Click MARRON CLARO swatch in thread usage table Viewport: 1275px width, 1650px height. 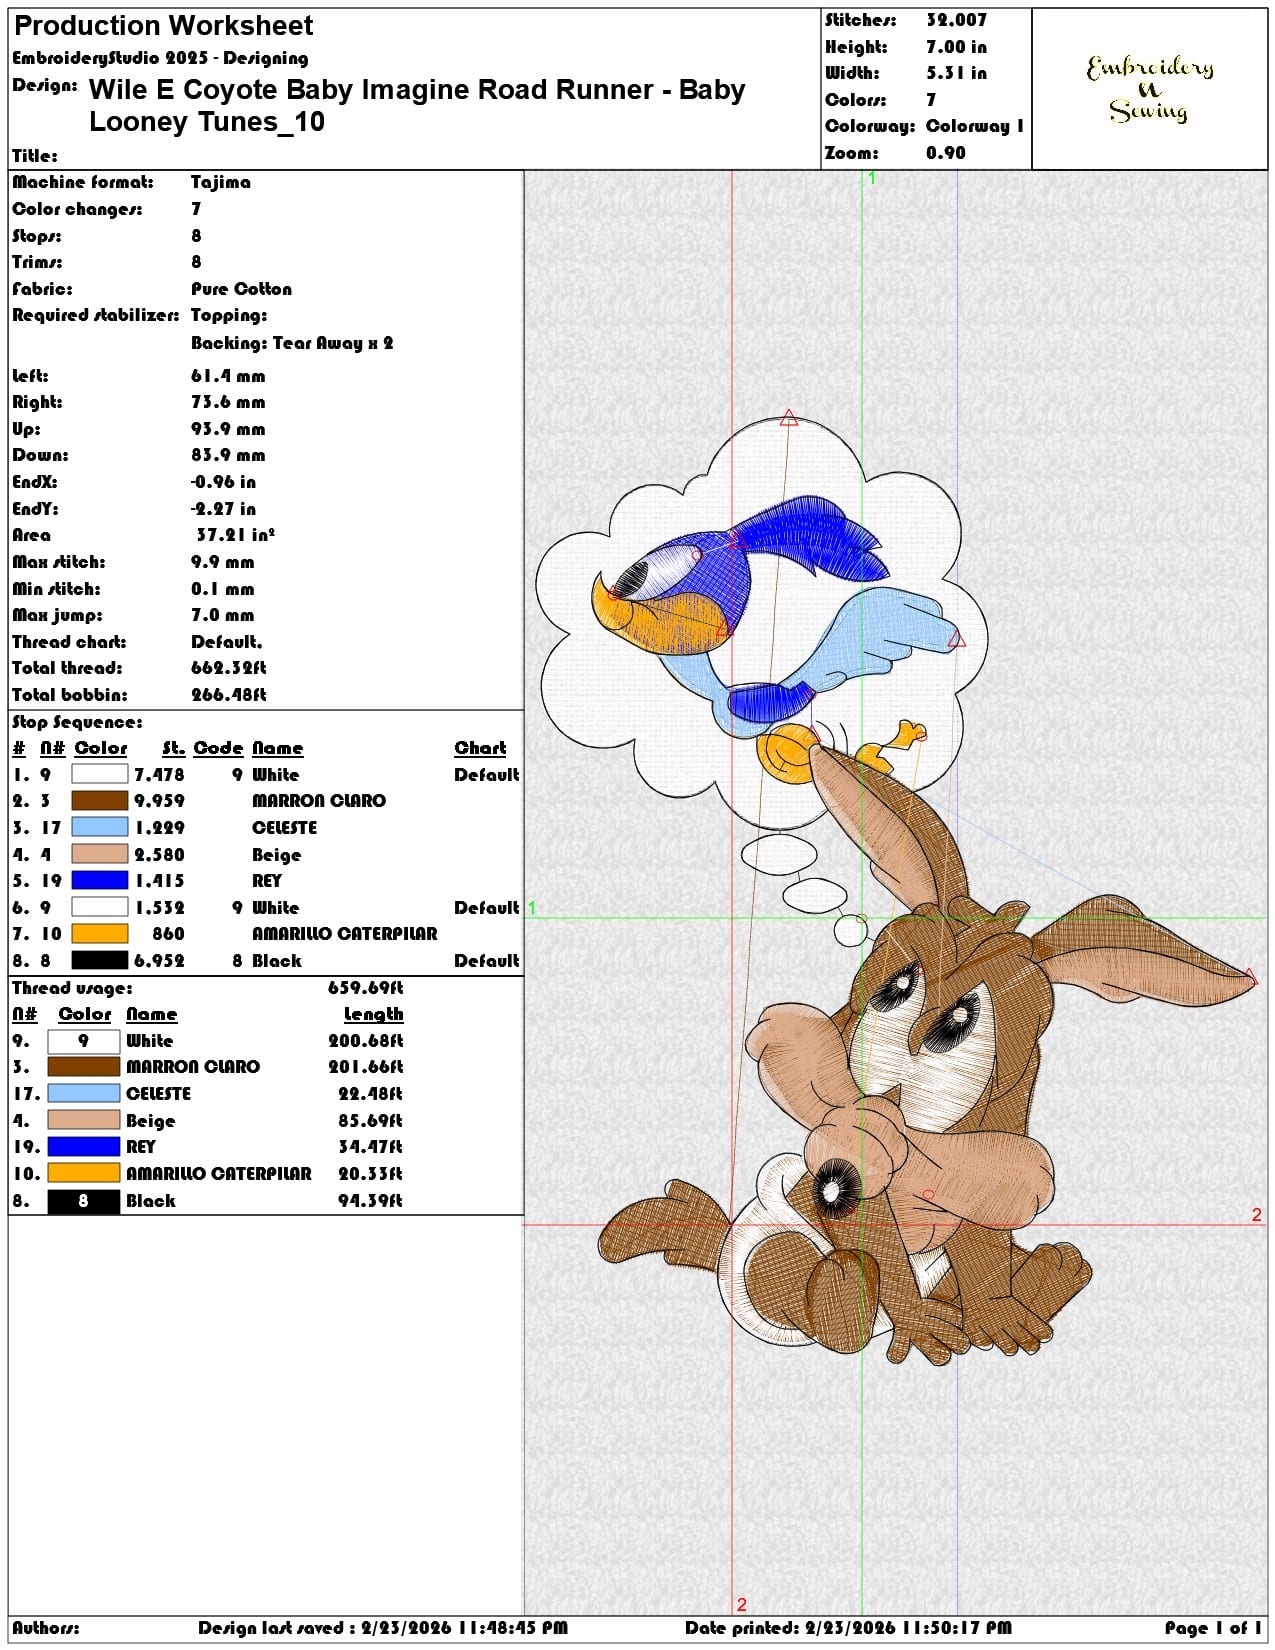coord(84,1067)
